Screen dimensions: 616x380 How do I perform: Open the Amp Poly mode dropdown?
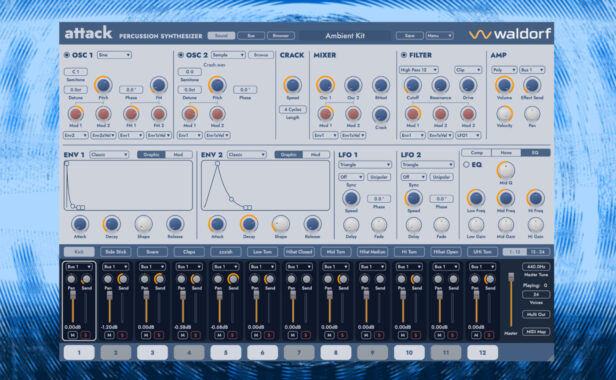tap(504, 70)
